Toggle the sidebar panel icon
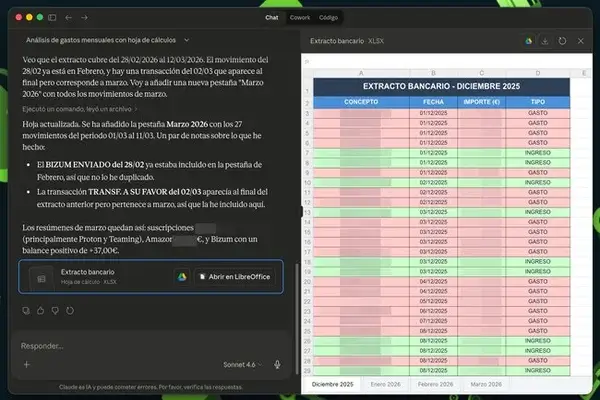The width and height of the screenshot is (600, 400). pos(52,18)
